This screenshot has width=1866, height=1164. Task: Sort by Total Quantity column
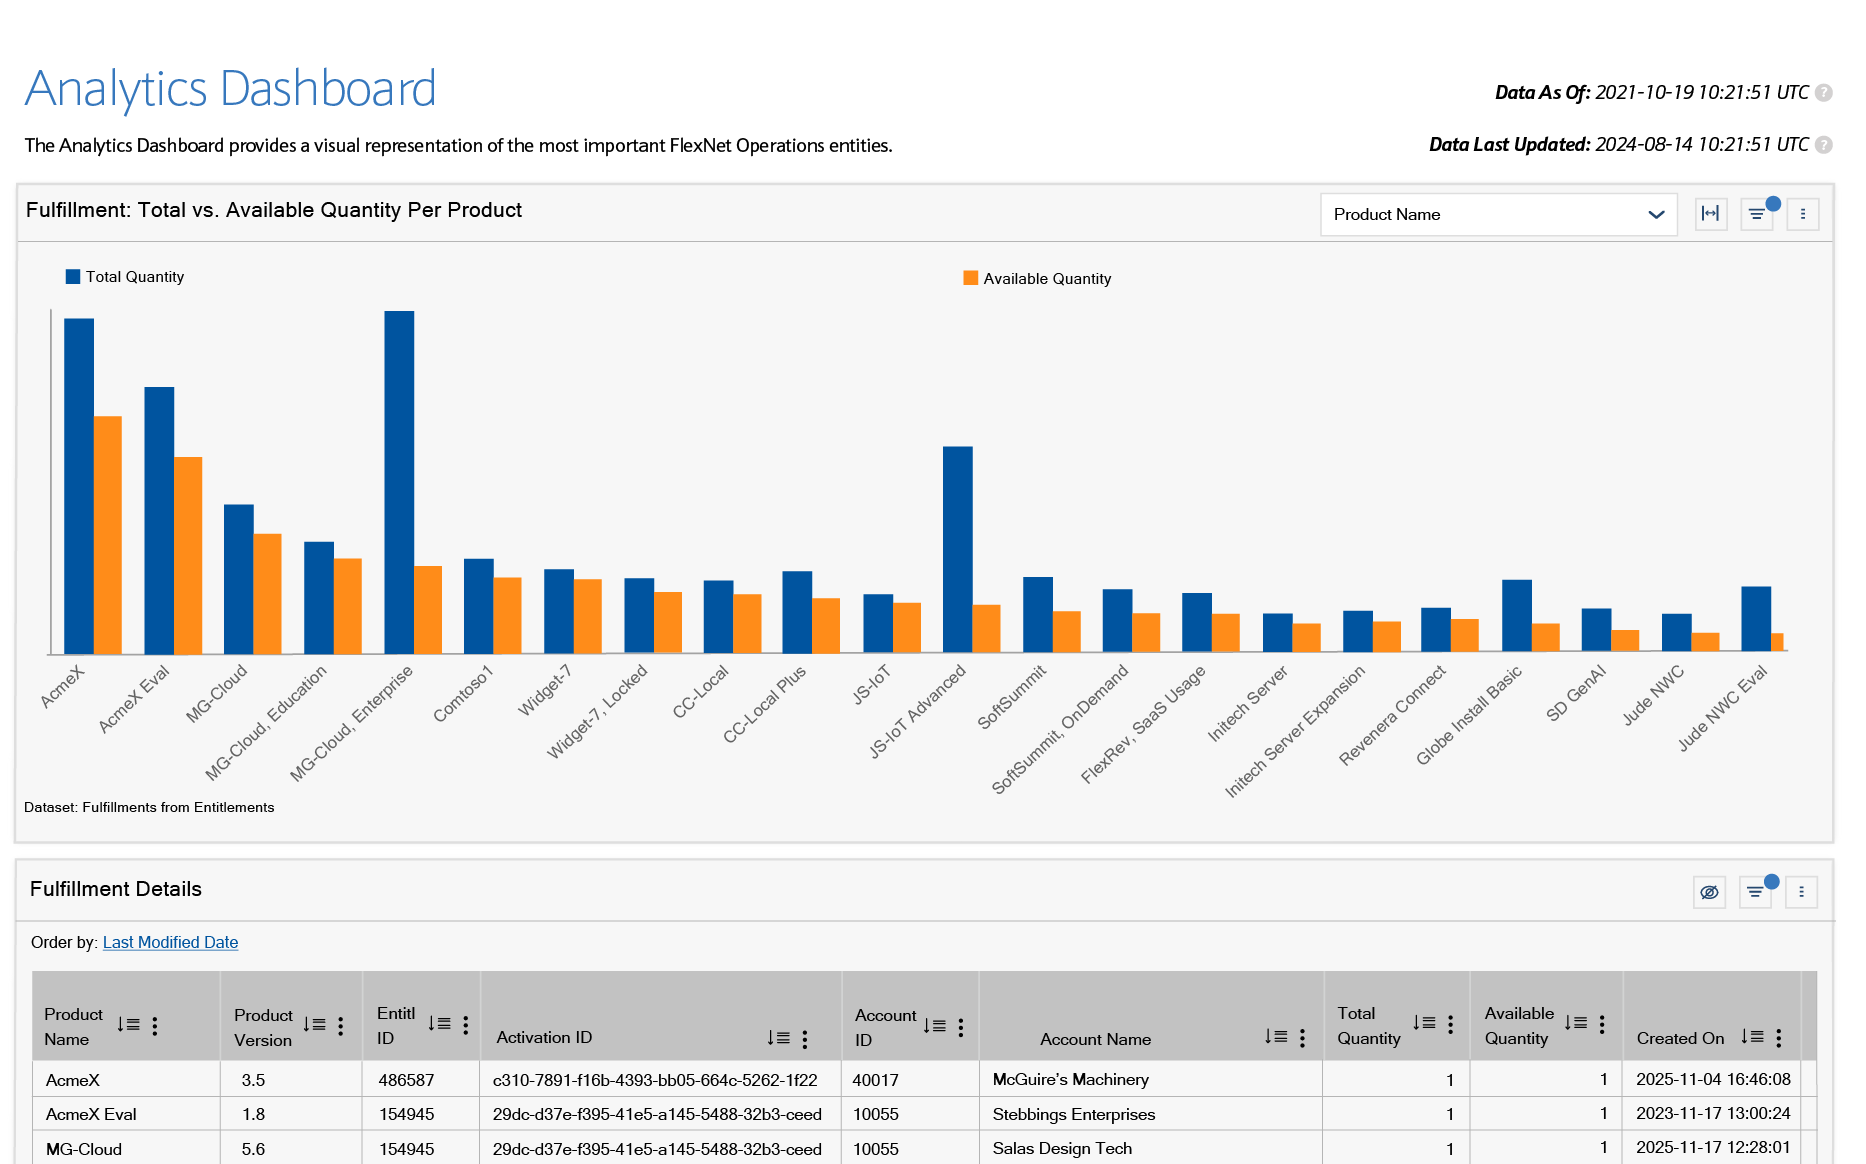coord(1424,1023)
